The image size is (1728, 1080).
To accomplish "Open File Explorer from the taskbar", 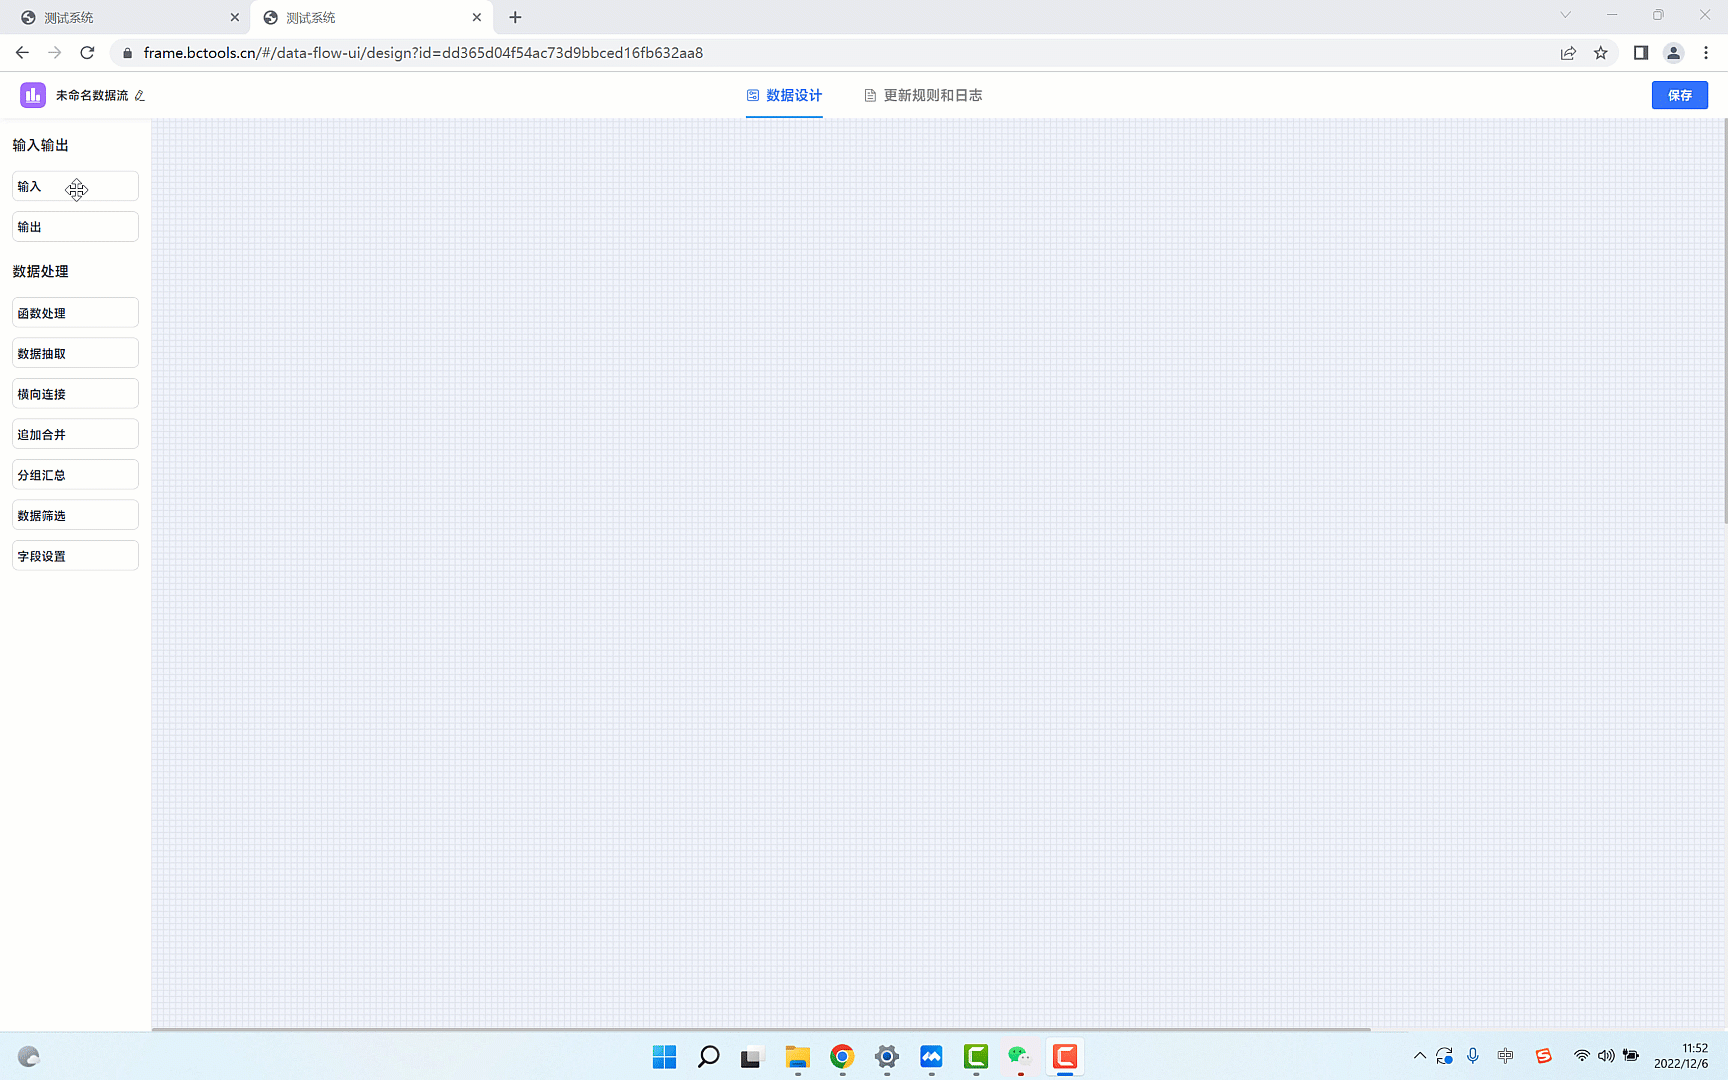I will [797, 1057].
